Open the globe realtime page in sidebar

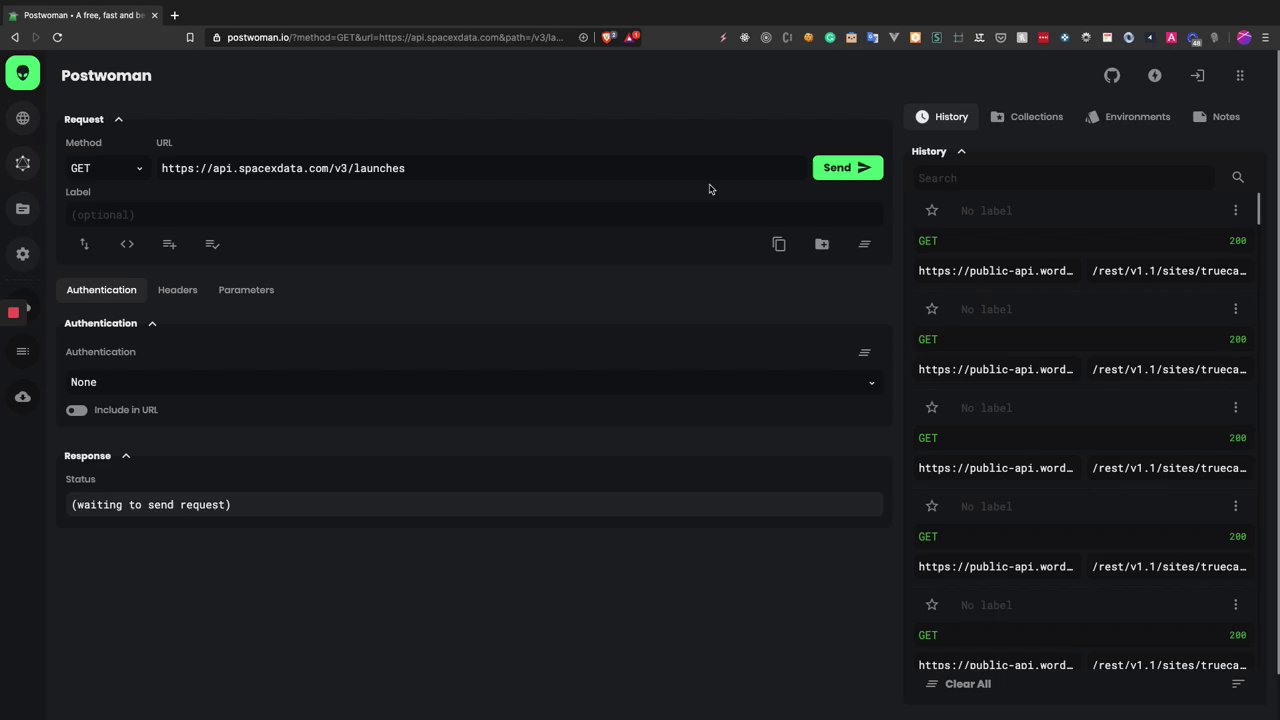pyautogui.click(x=22, y=118)
